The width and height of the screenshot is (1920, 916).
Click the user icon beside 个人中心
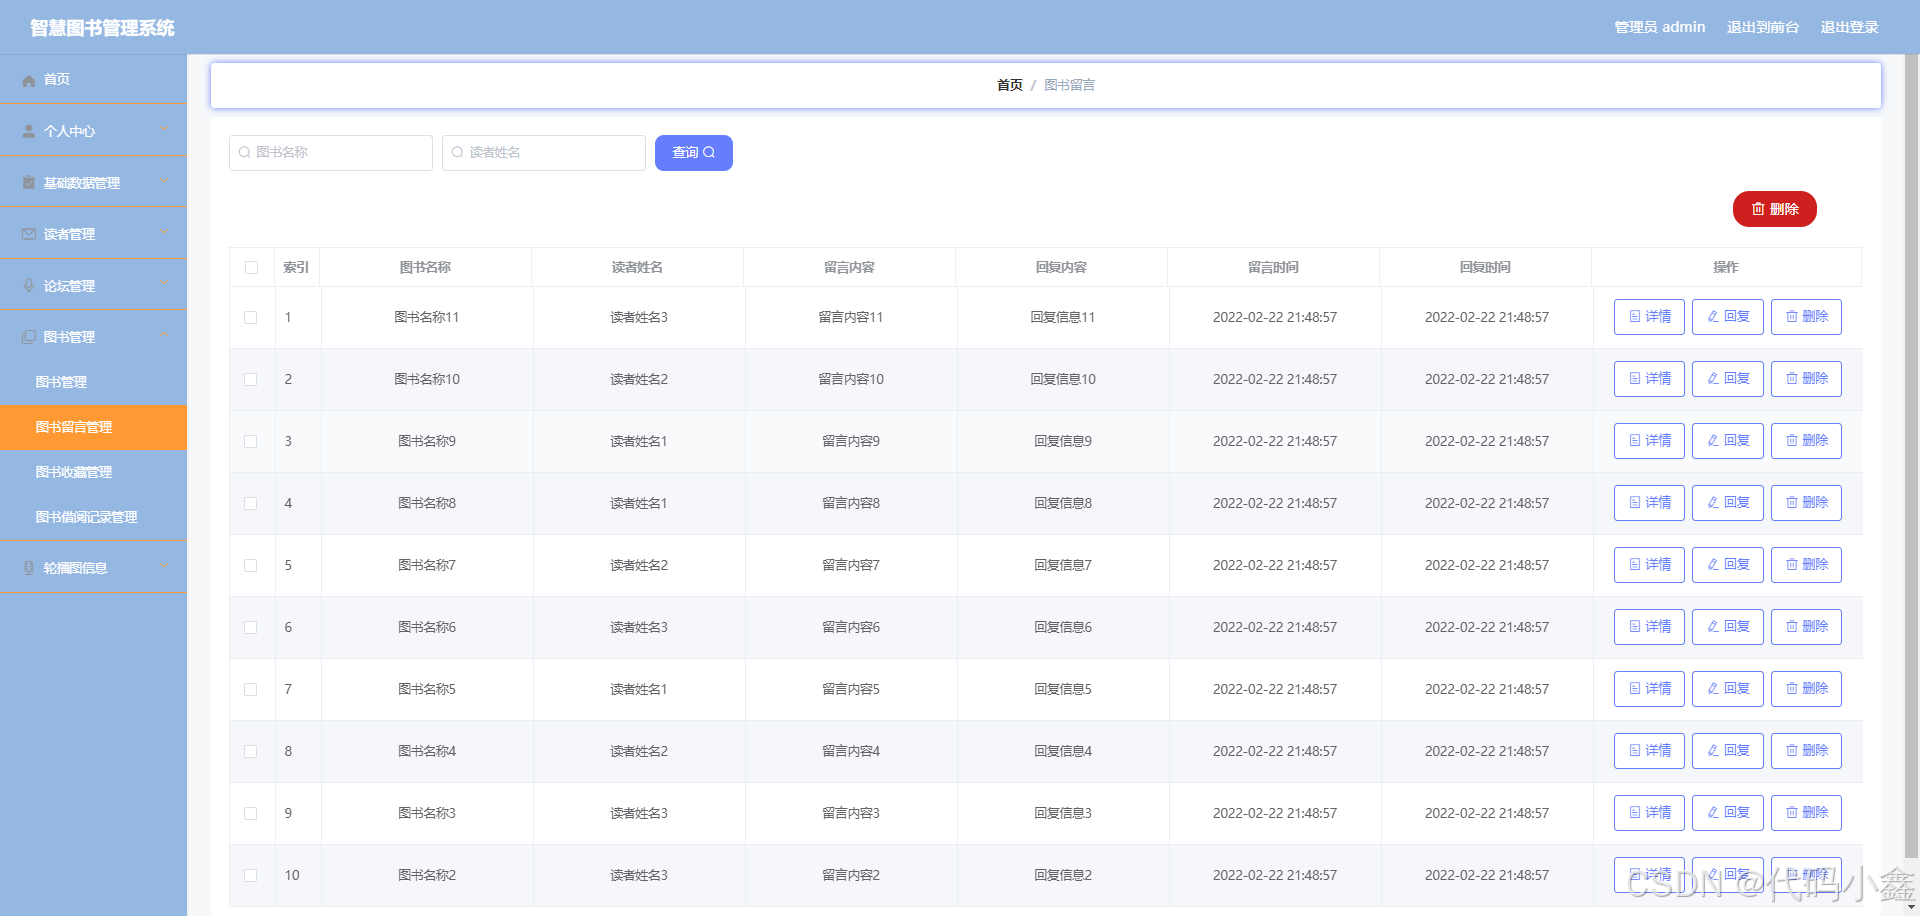[x=29, y=131]
